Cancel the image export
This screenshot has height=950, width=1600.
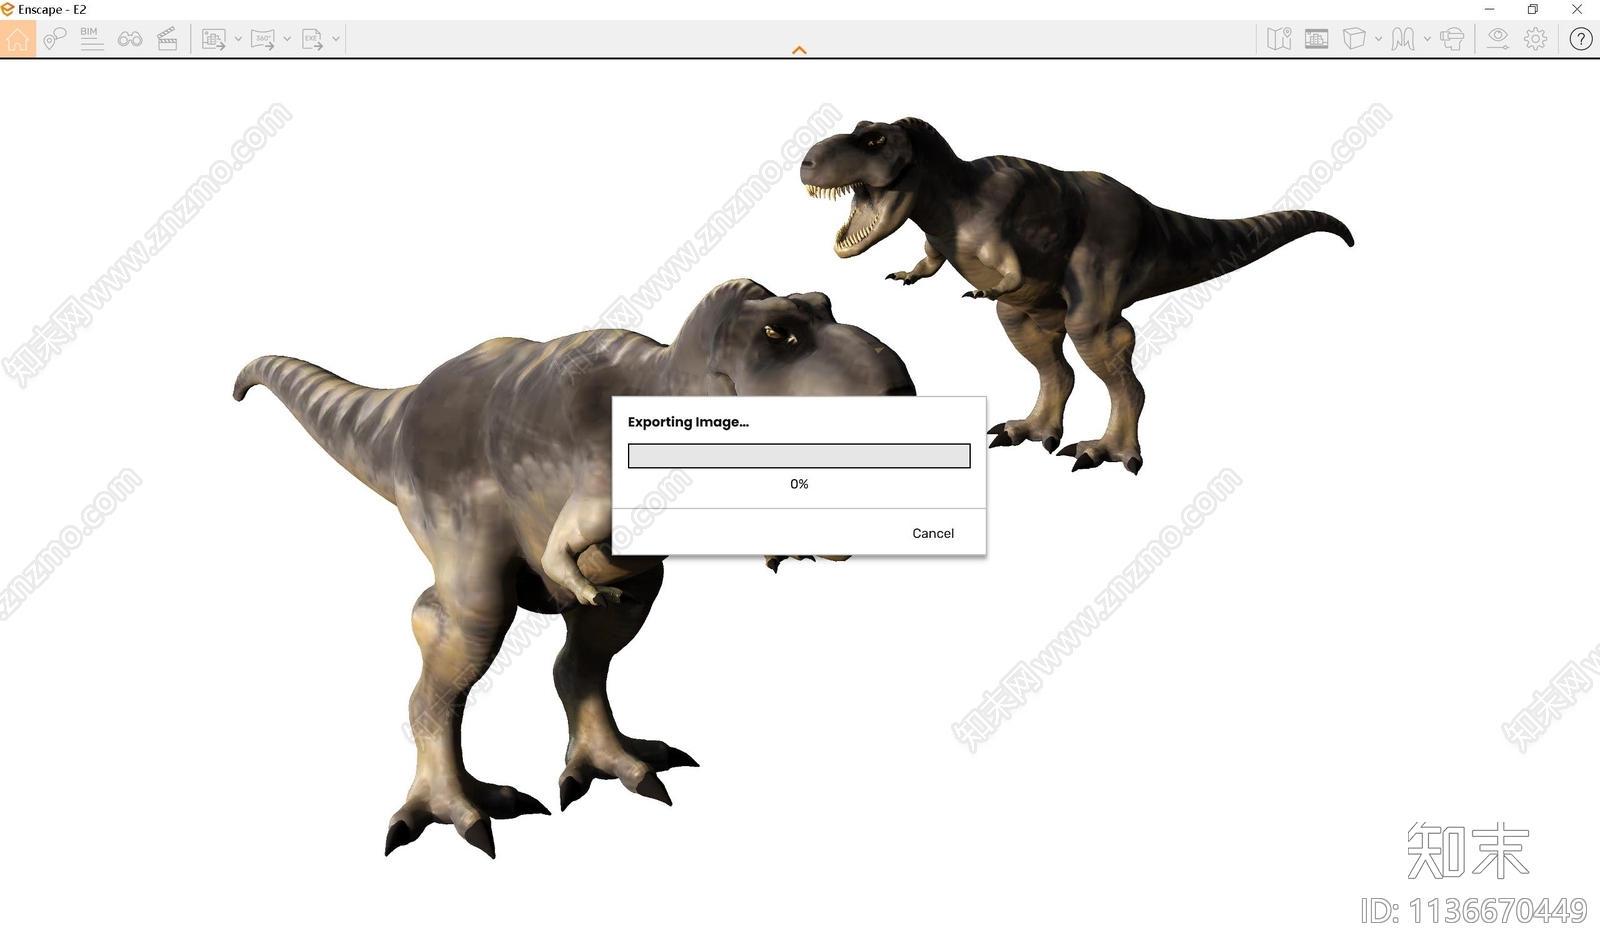click(x=933, y=533)
